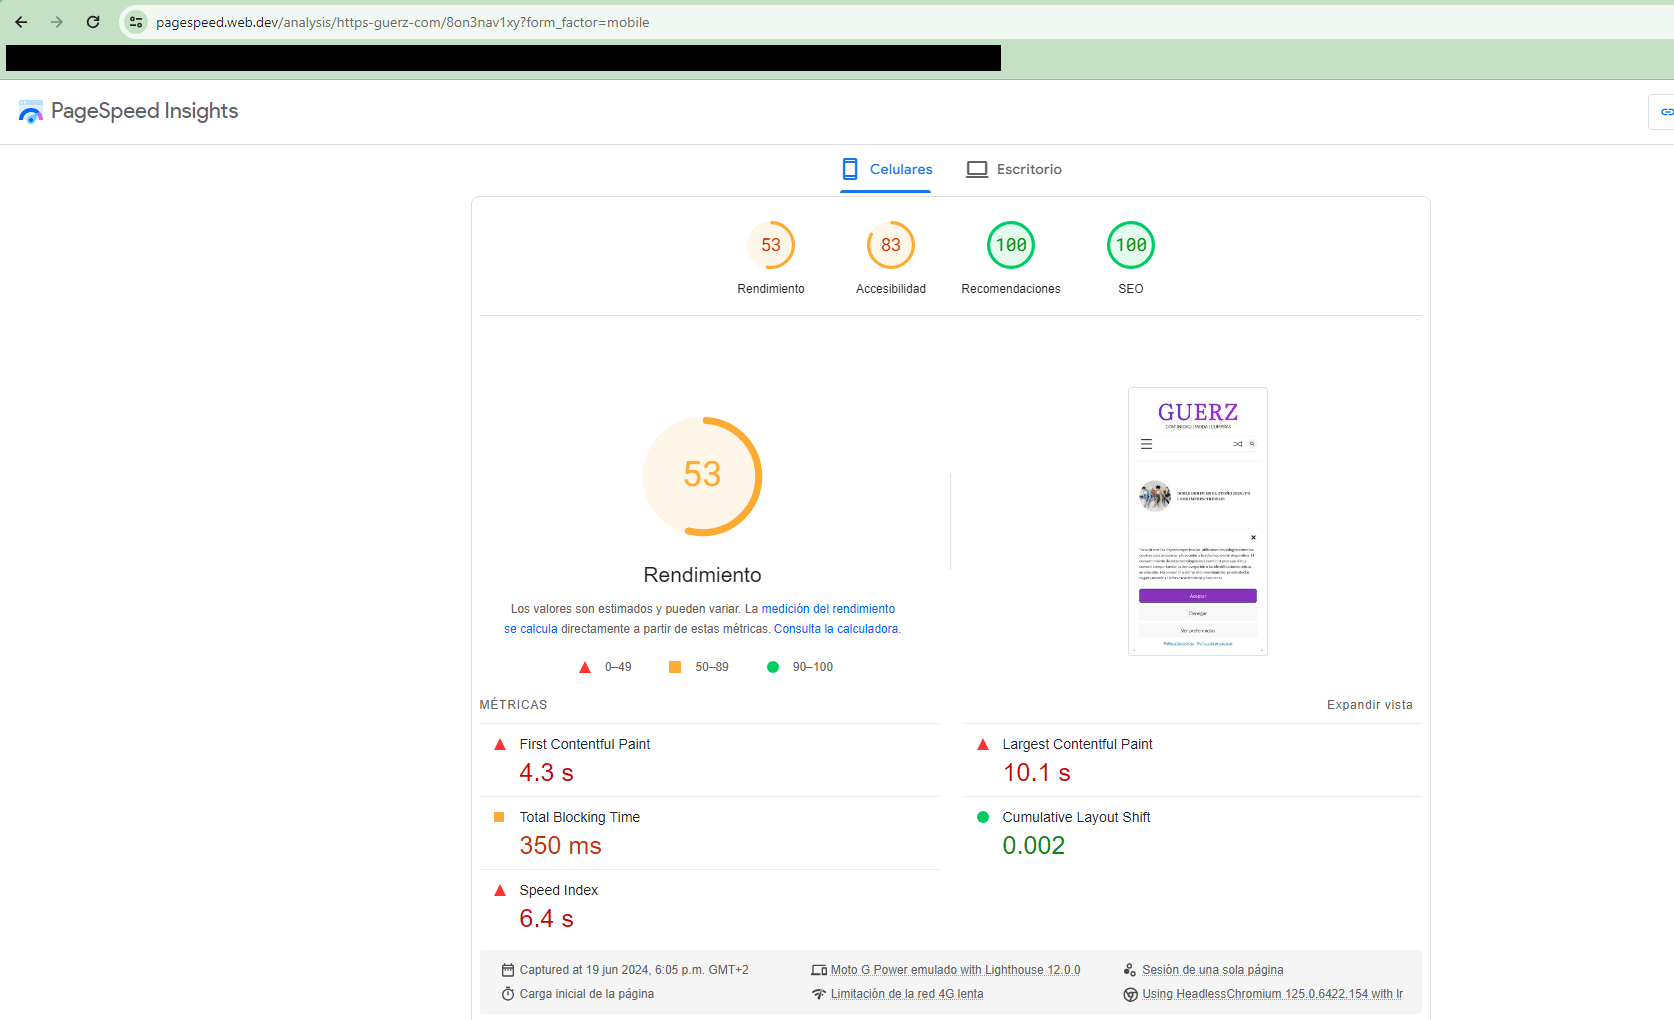Image resolution: width=1674 pixels, height=1020 pixels.
Task: Select the 100 SEO score gauge
Action: pos(1131,245)
